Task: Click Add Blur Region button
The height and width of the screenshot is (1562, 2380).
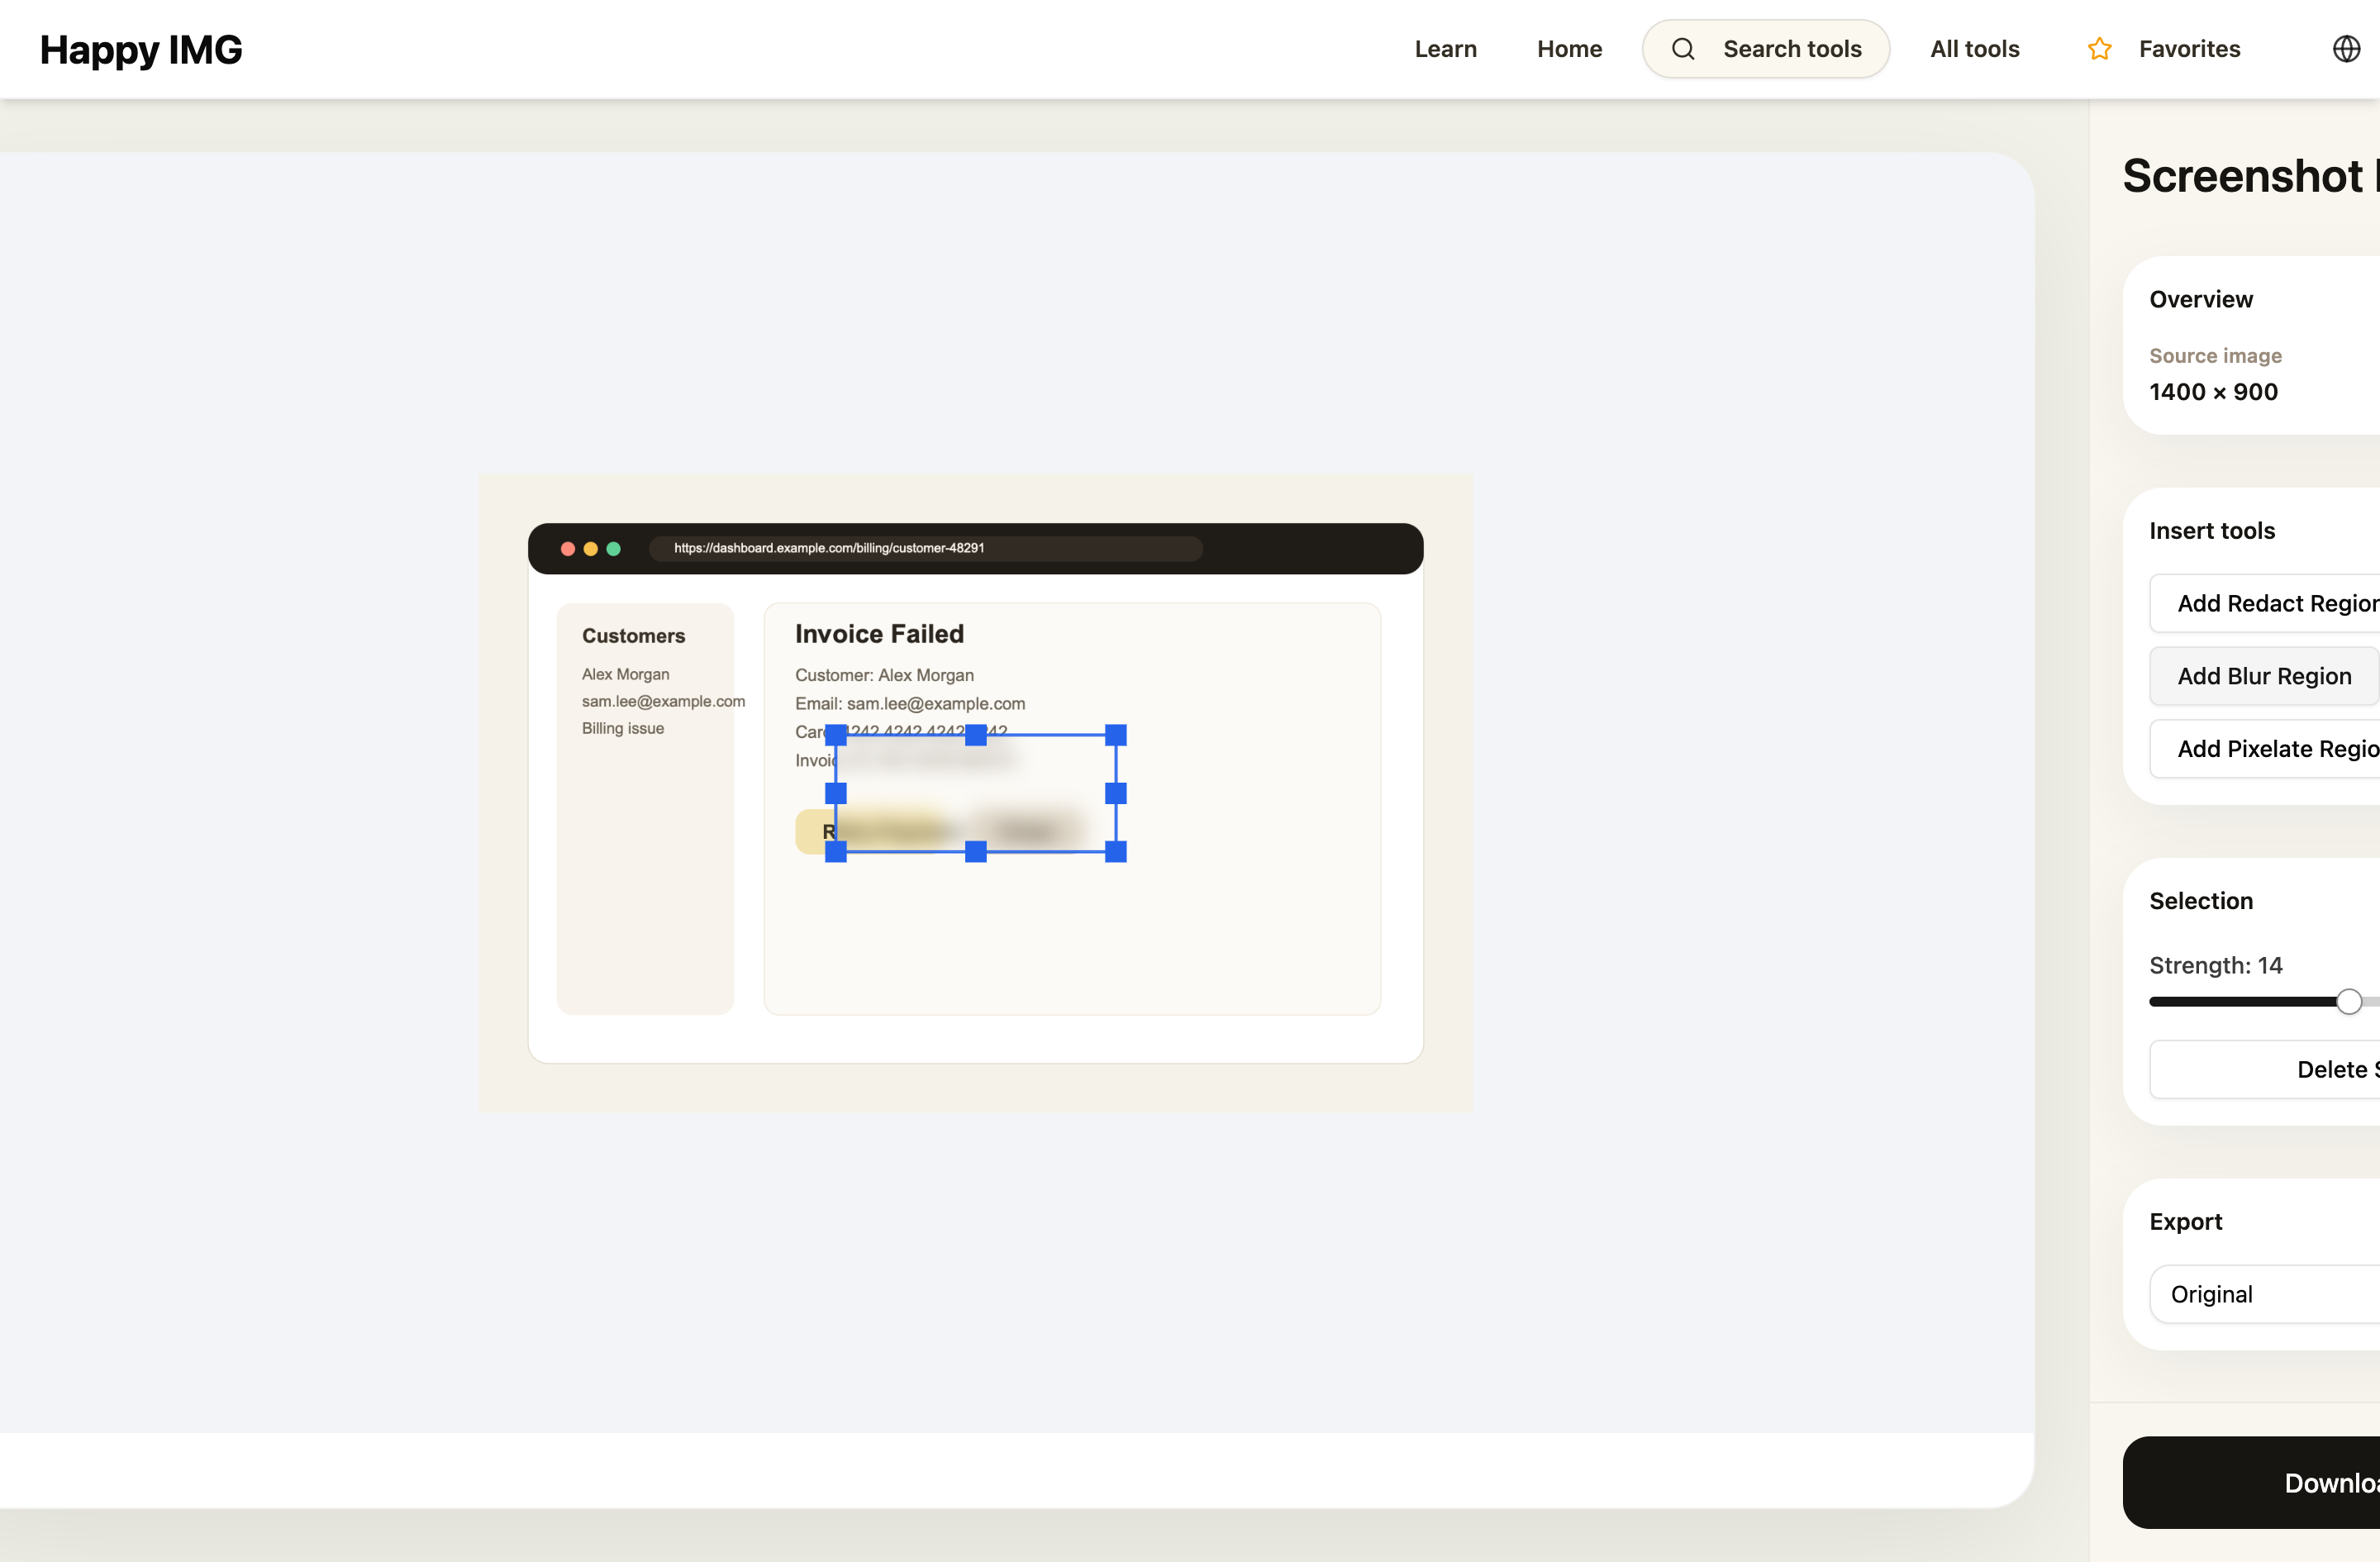Action: tap(2264, 676)
